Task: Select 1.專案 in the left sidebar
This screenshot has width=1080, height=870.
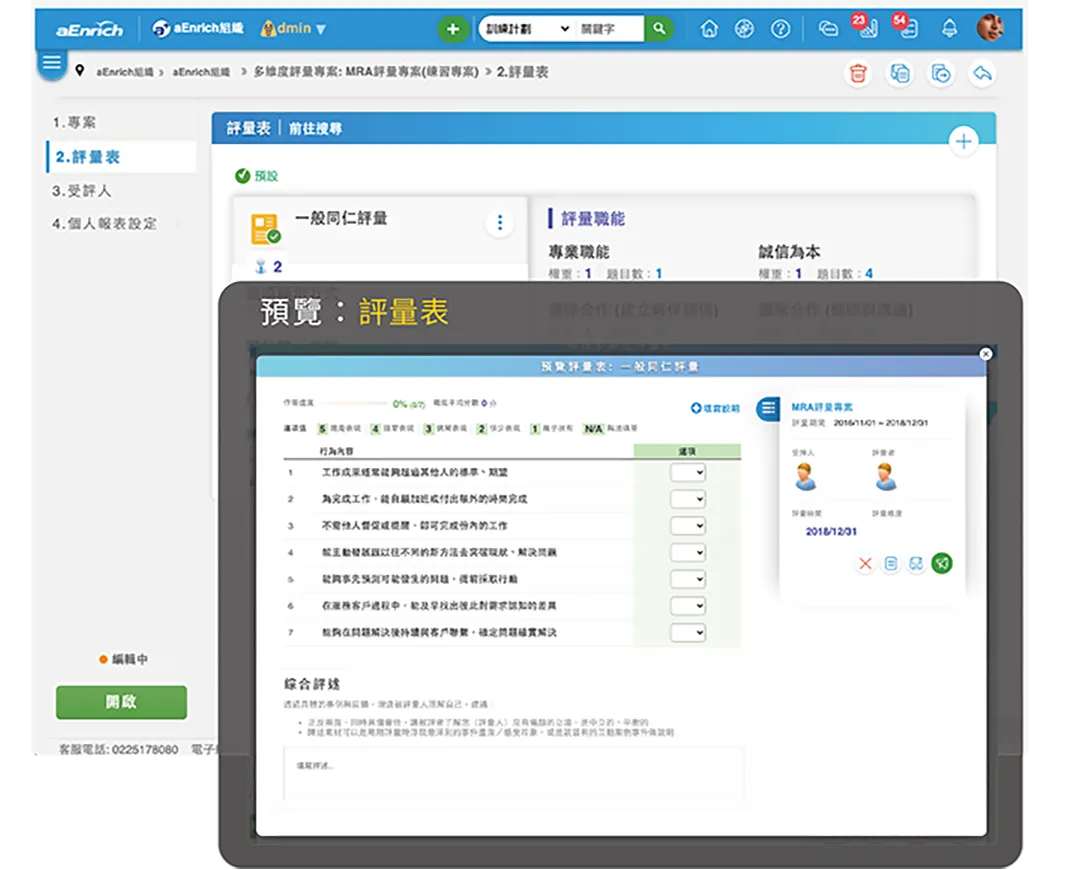Action: point(74,122)
